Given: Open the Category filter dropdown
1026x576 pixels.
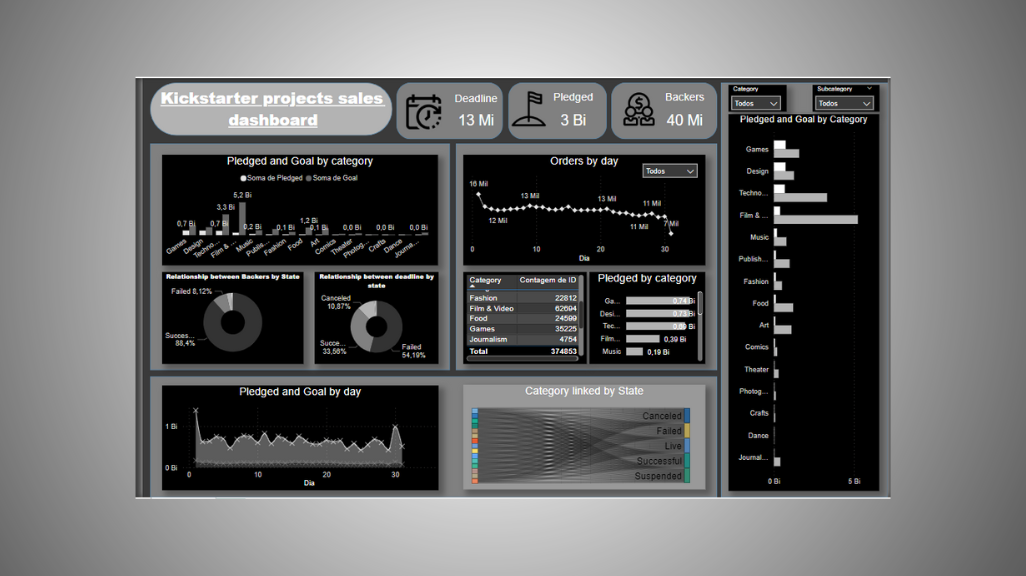Looking at the screenshot, I should (756, 103).
